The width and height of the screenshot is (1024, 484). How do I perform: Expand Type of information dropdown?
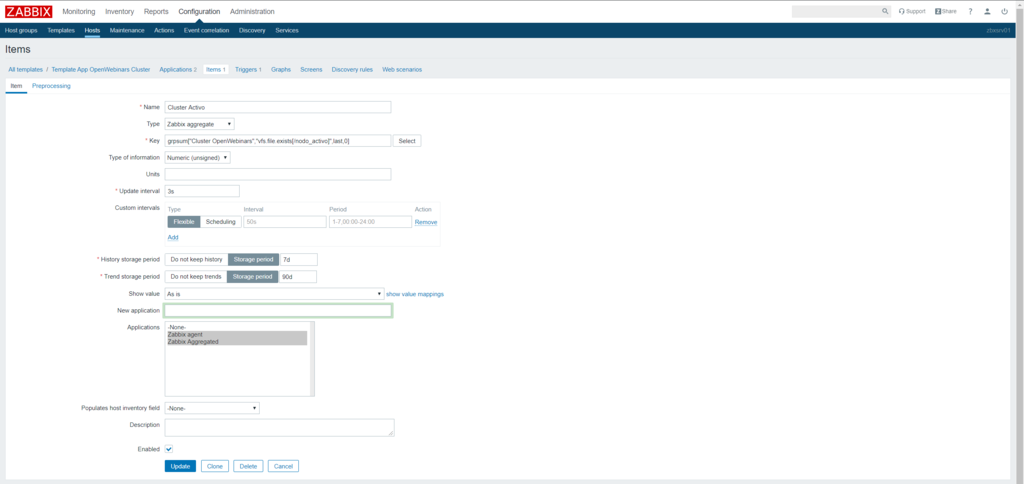click(198, 157)
